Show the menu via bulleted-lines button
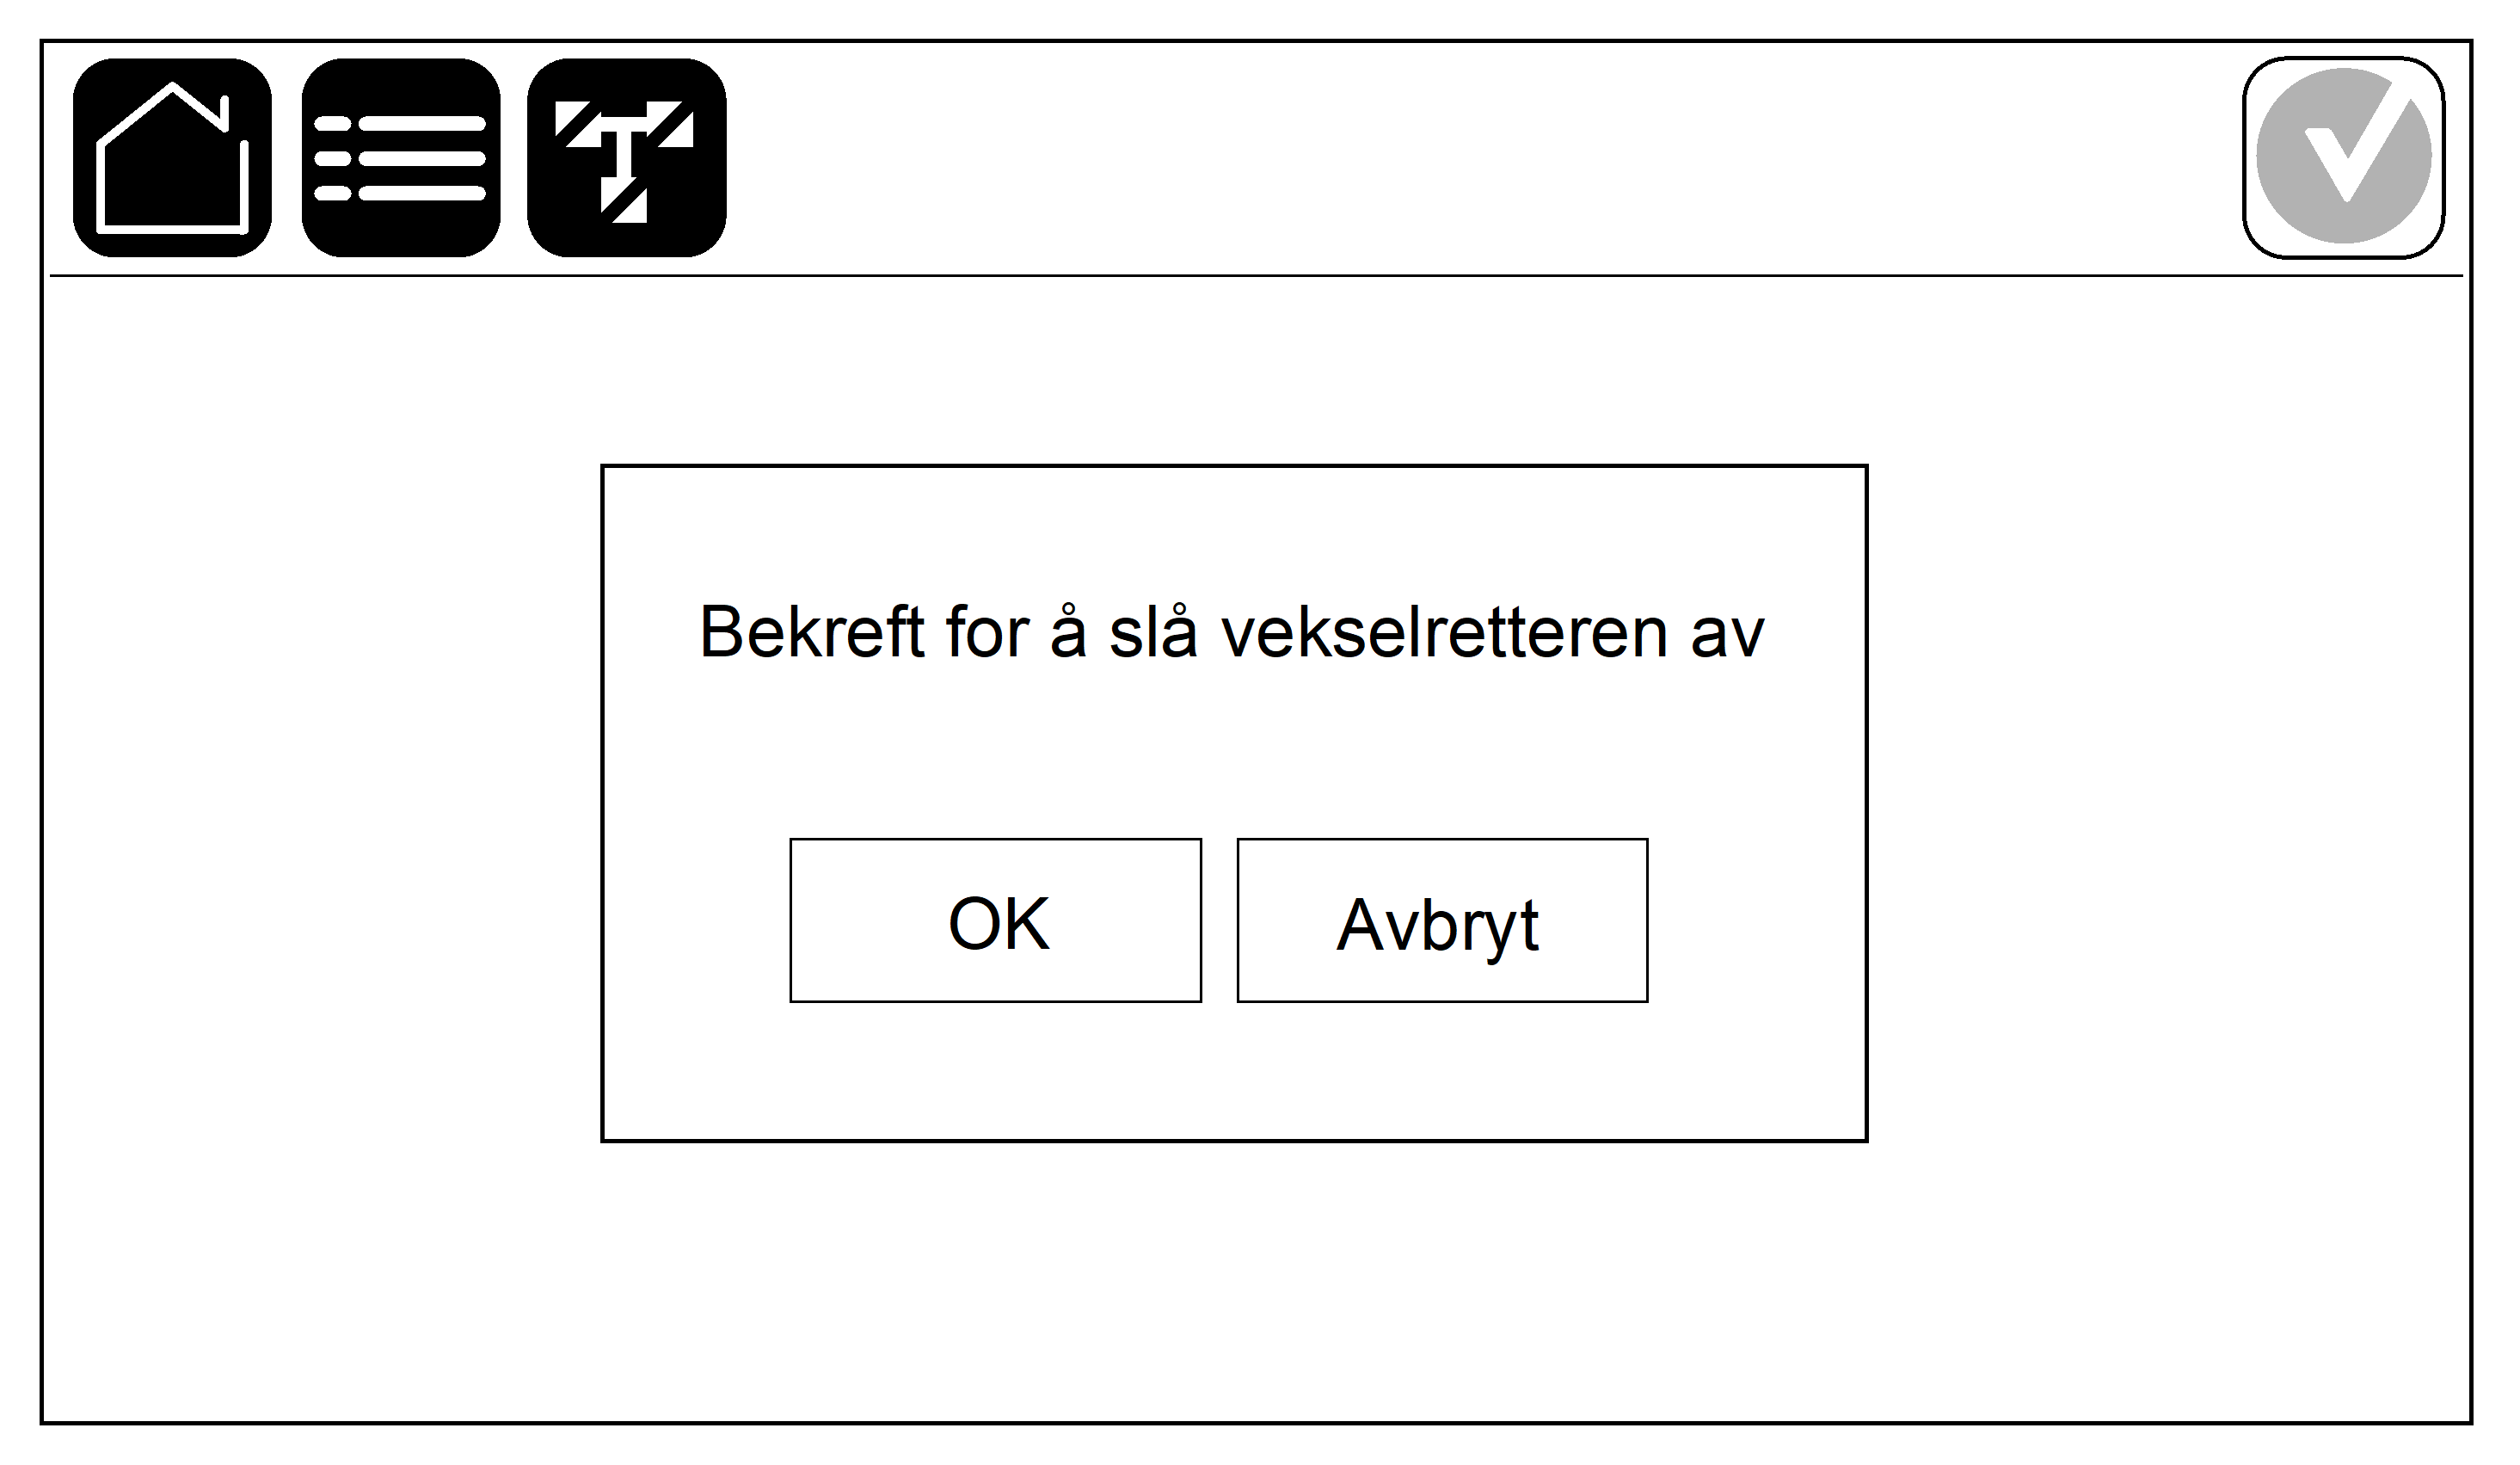The width and height of the screenshot is (2520, 1465). [401, 158]
